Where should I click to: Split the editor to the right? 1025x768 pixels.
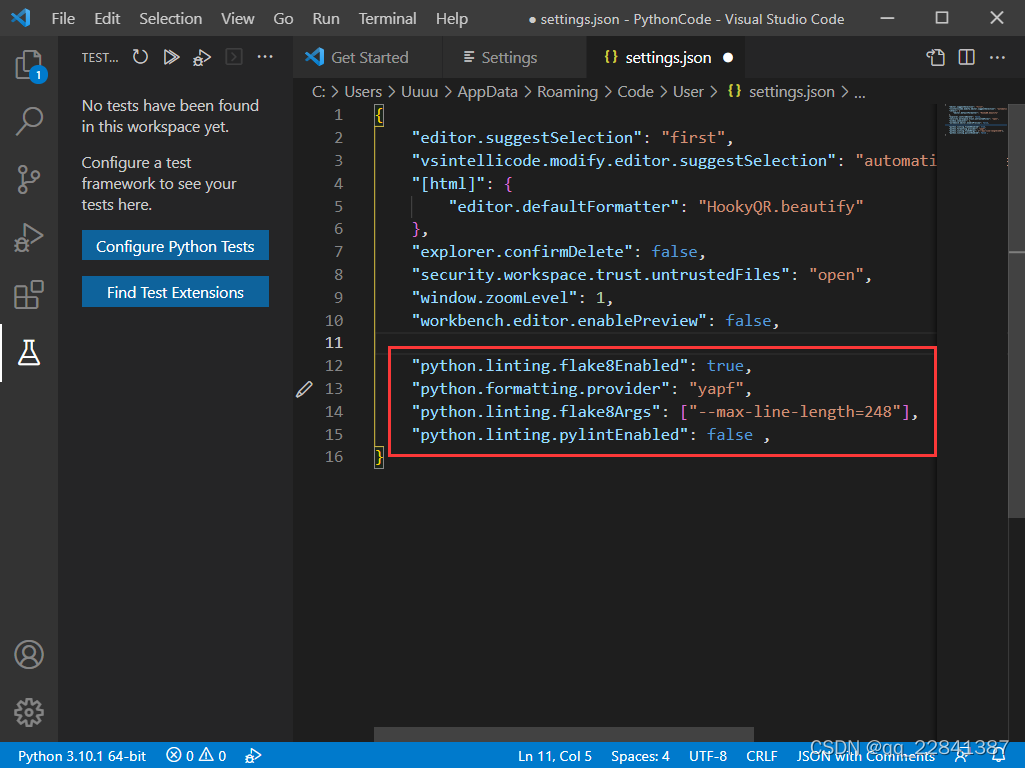pos(966,58)
